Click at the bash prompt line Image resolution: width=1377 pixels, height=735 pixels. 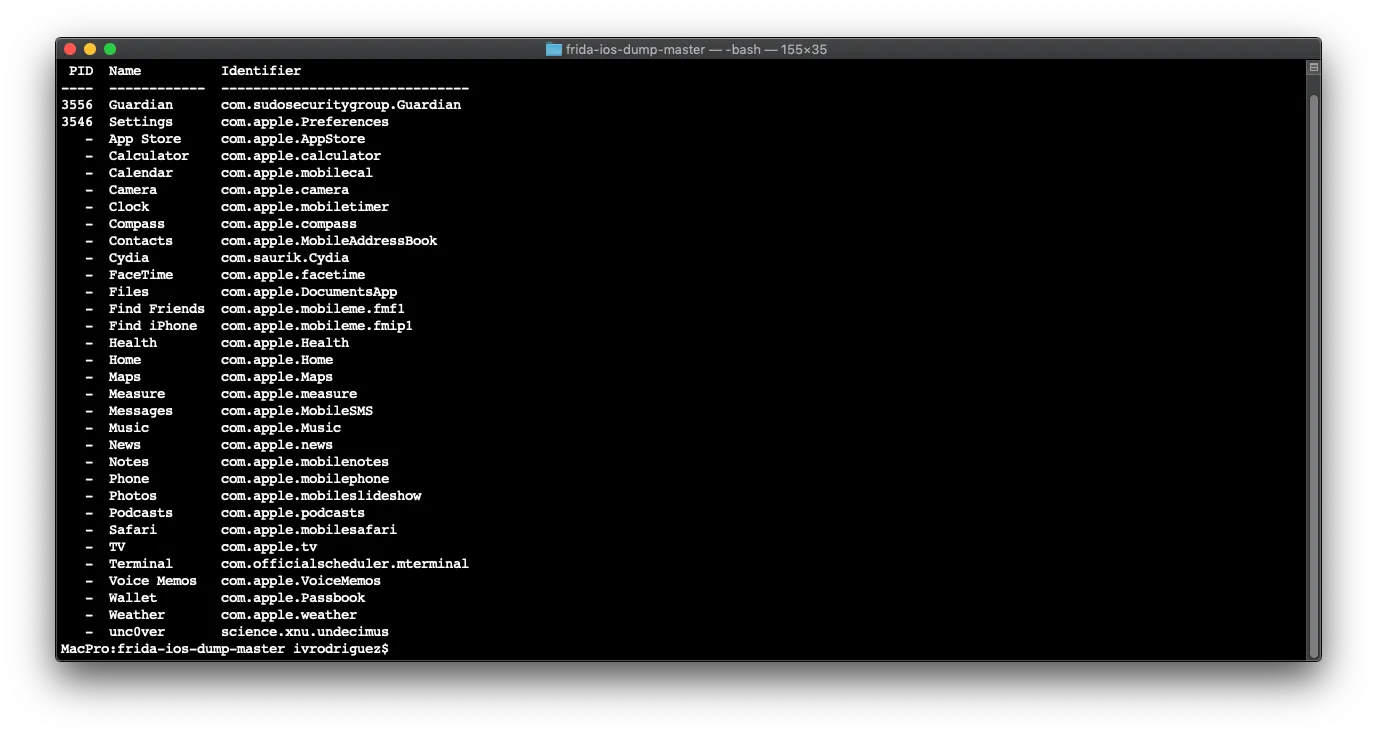pos(225,649)
